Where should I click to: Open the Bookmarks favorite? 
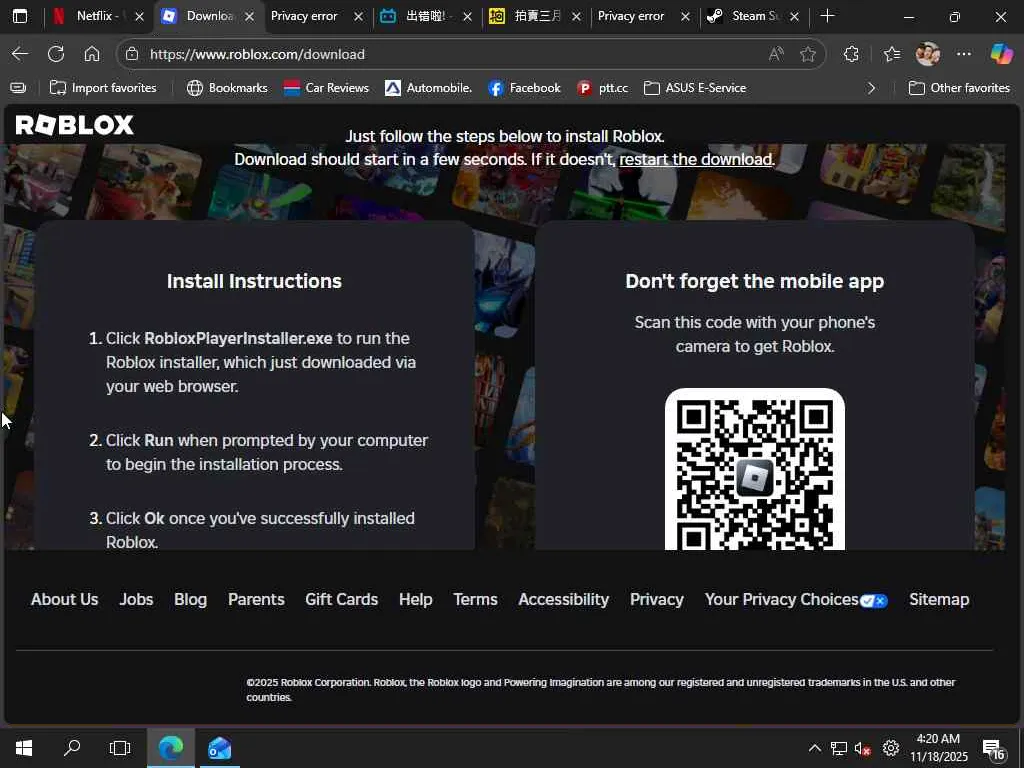pos(227,88)
